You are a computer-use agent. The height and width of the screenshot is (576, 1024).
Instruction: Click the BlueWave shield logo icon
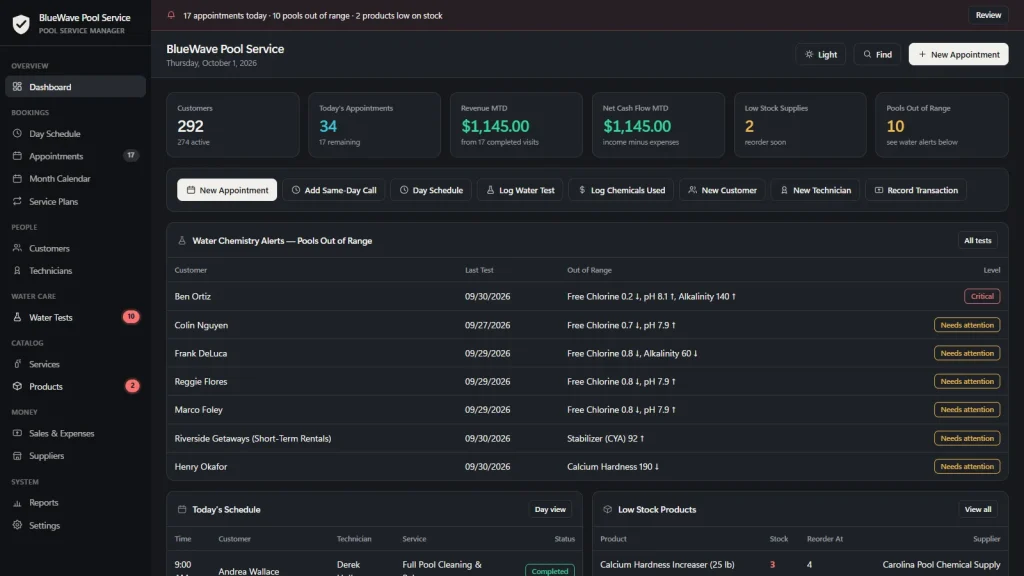(21, 24)
